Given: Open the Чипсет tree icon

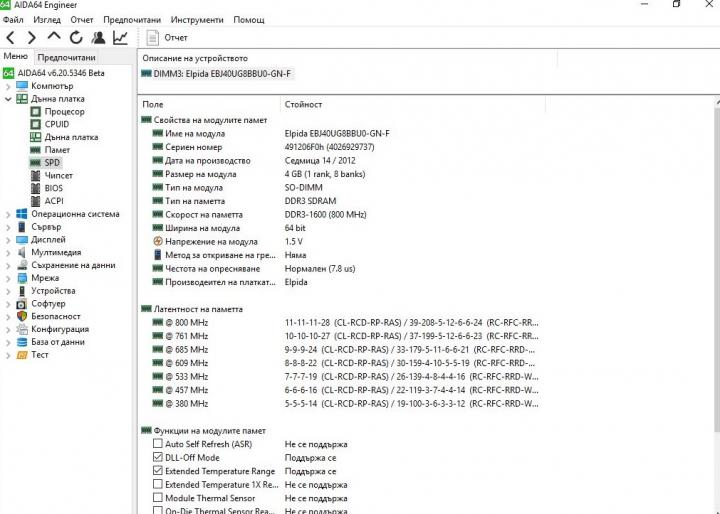Looking at the screenshot, I should tap(35, 175).
